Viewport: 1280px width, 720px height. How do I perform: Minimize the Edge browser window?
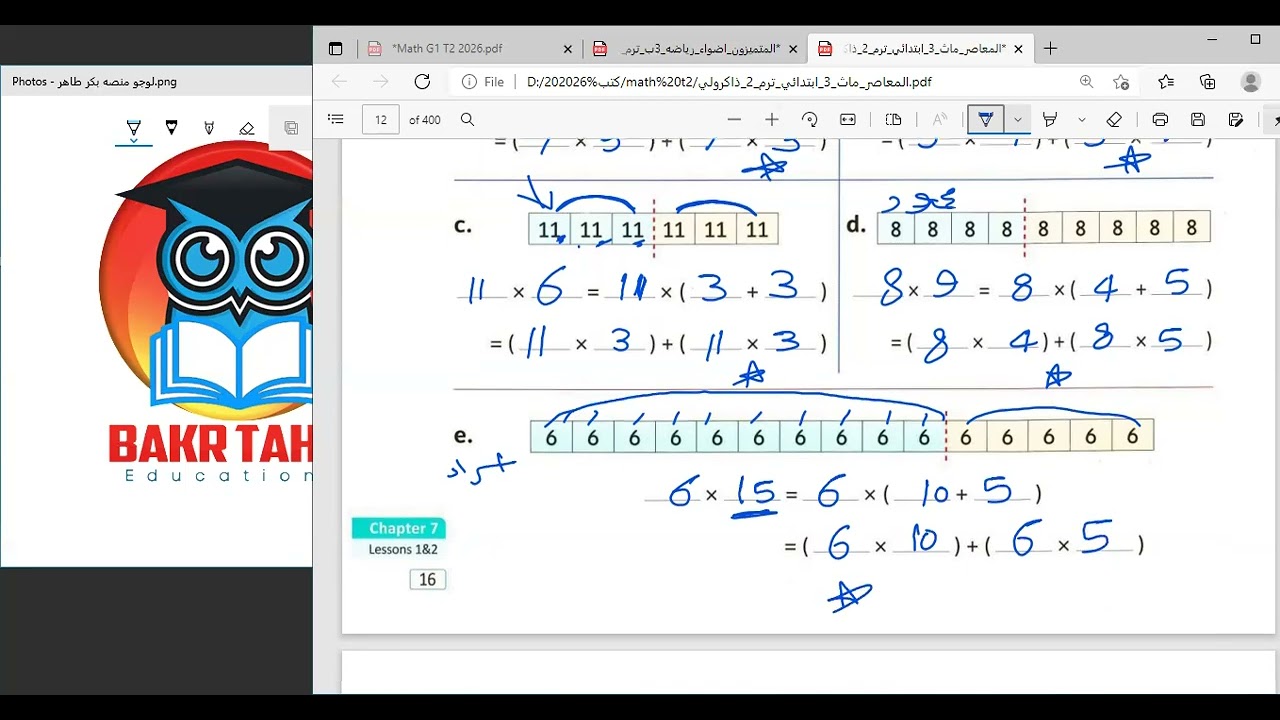1212,40
